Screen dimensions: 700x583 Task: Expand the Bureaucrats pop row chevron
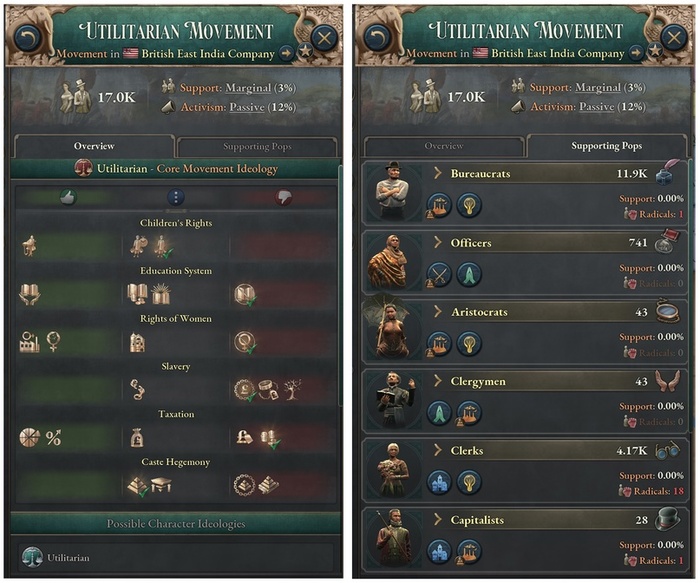pyautogui.click(x=438, y=173)
